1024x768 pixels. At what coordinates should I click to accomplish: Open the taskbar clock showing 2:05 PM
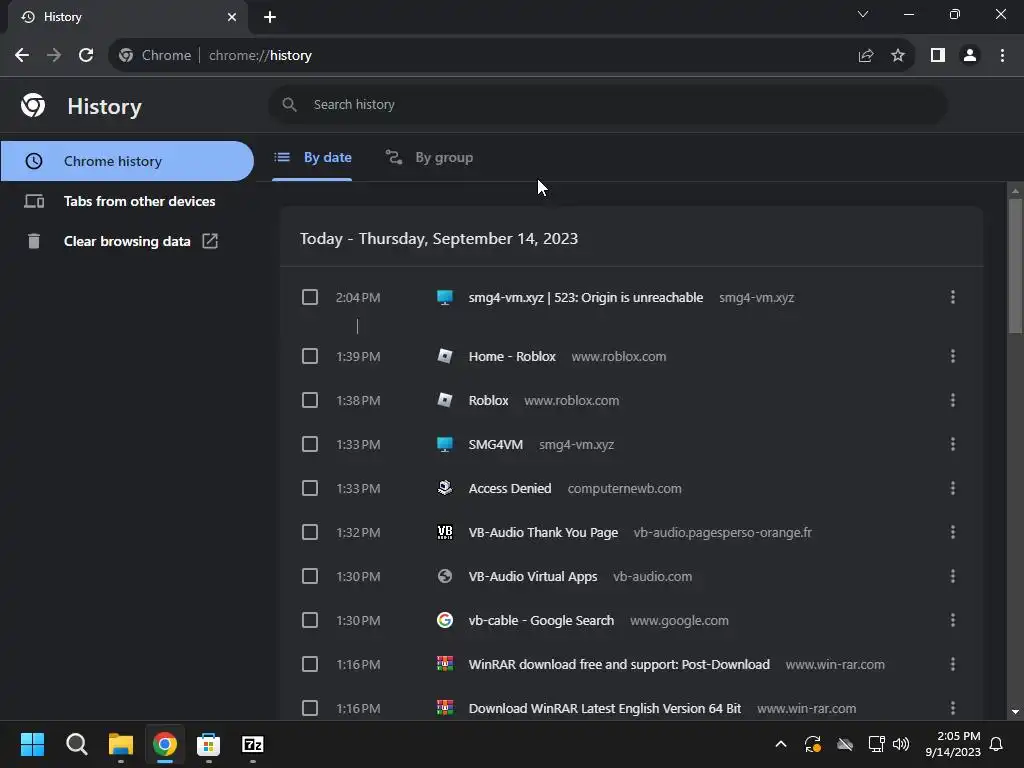pyautogui.click(x=953, y=744)
